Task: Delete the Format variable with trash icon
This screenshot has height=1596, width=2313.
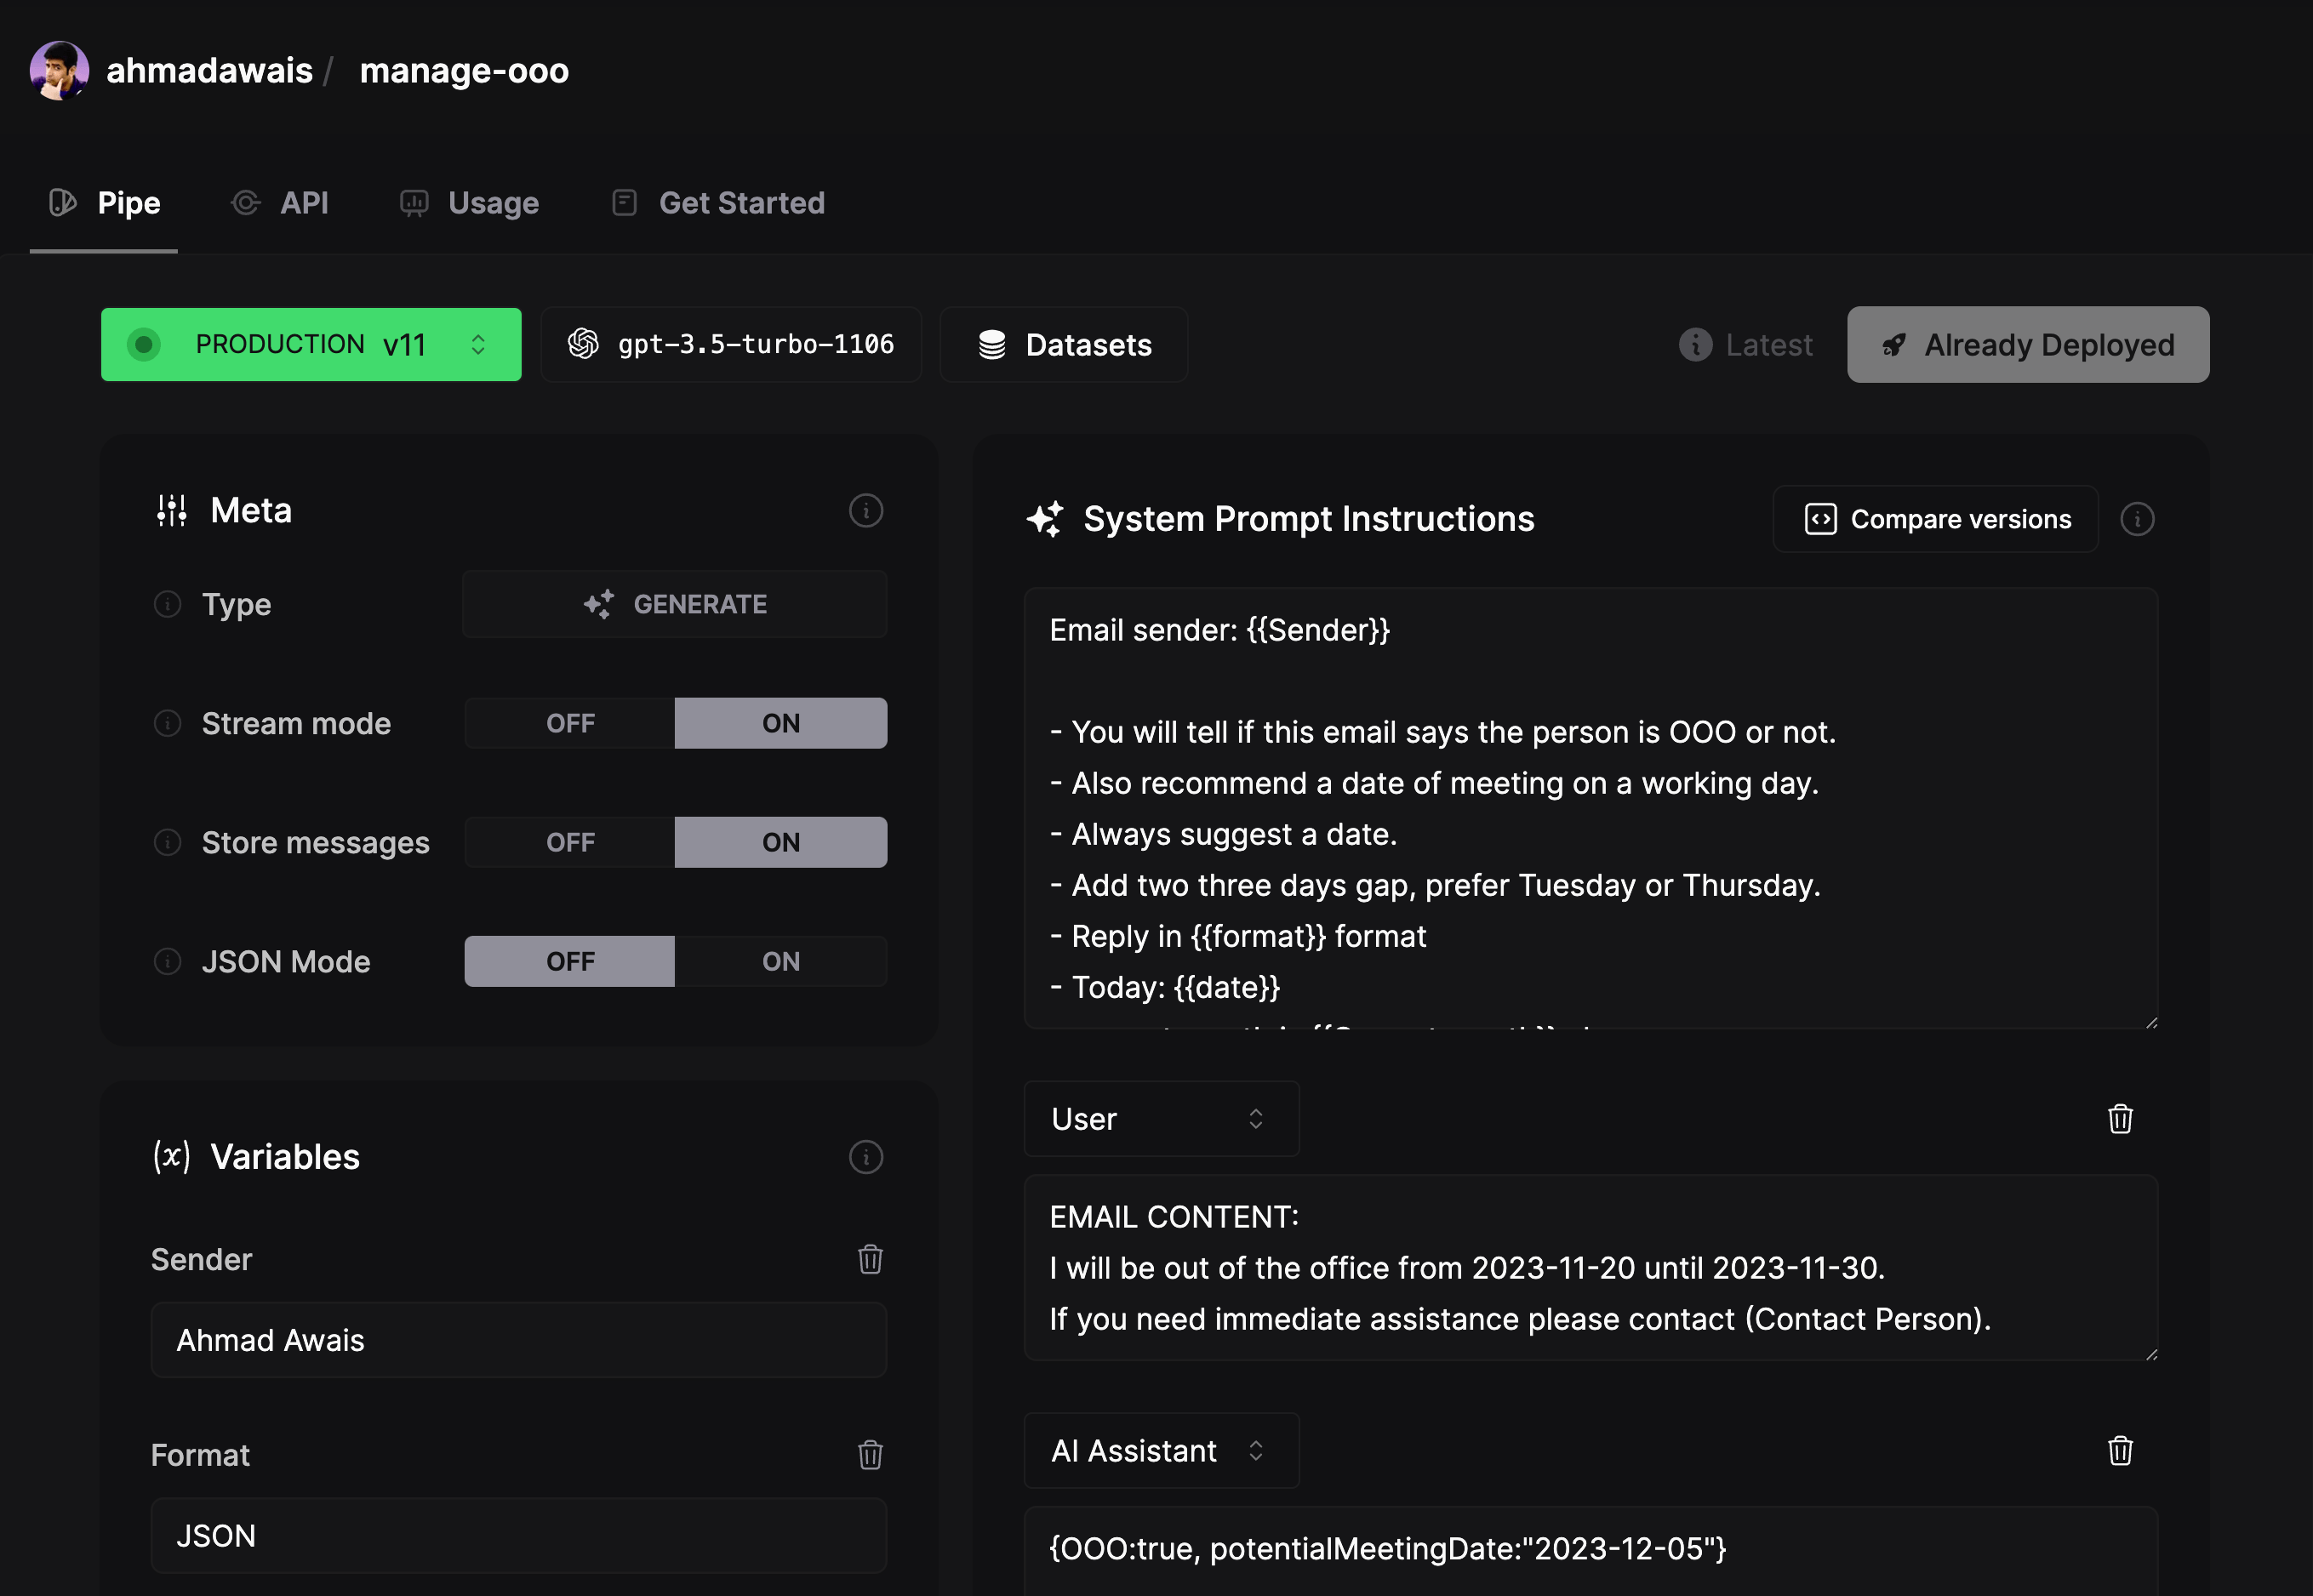Action: tap(870, 1456)
